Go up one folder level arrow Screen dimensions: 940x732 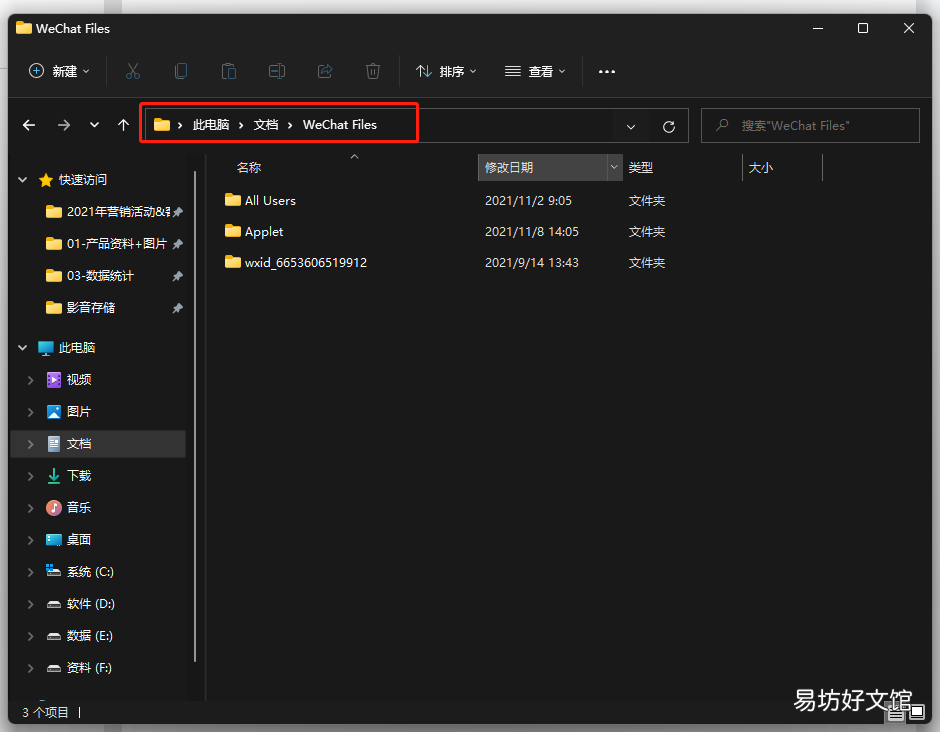pos(123,125)
